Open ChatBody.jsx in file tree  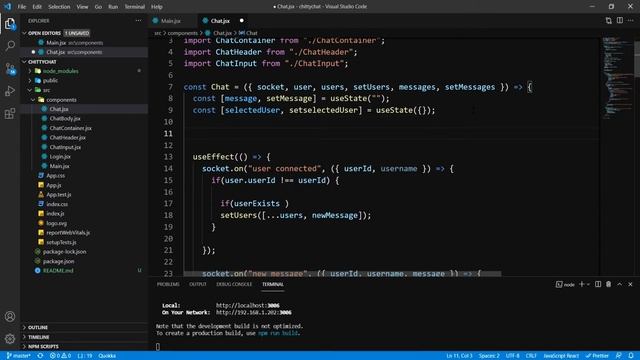pos(64,118)
